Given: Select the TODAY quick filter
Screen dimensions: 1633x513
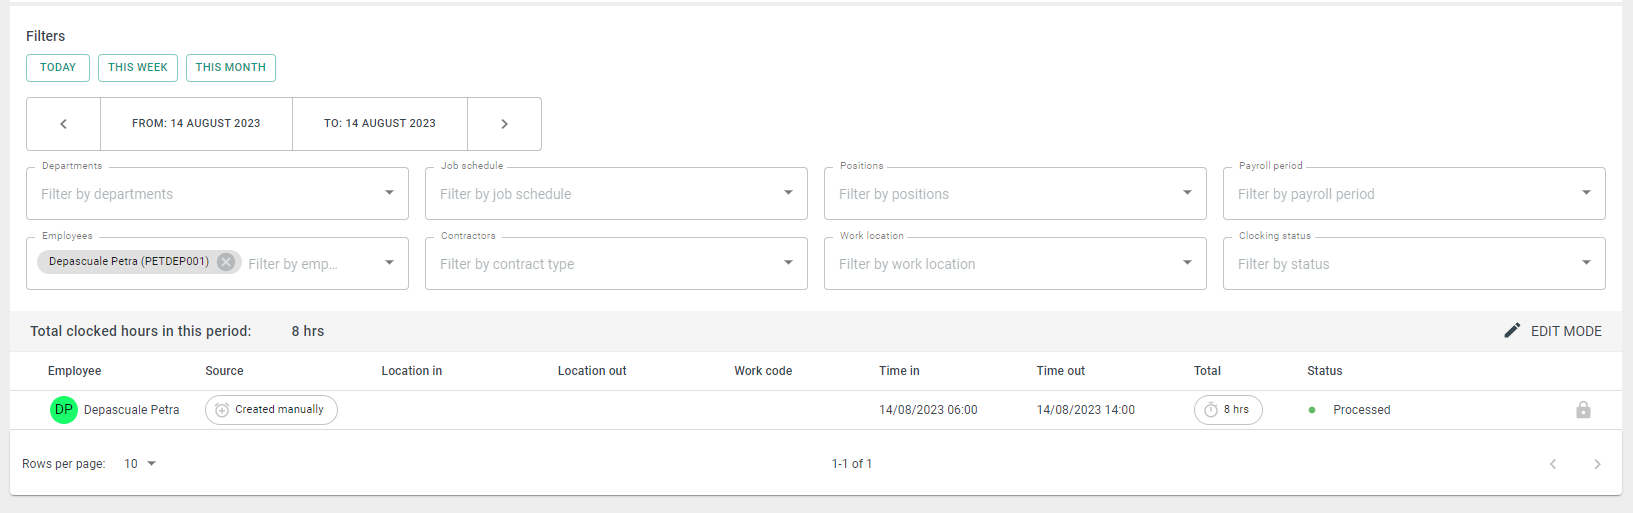Looking at the screenshot, I should pyautogui.click(x=58, y=68).
